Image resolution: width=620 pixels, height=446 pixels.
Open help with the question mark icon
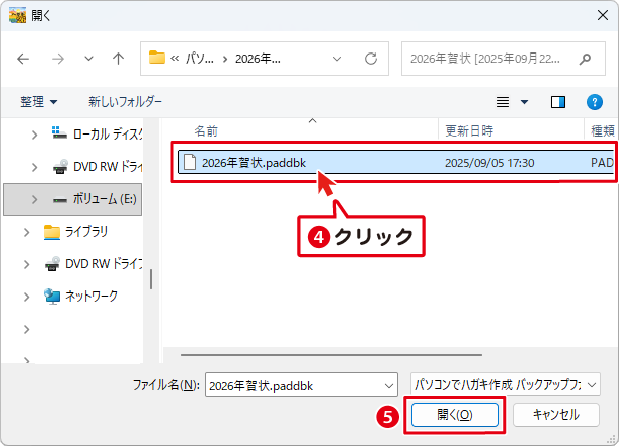pyautogui.click(x=594, y=102)
